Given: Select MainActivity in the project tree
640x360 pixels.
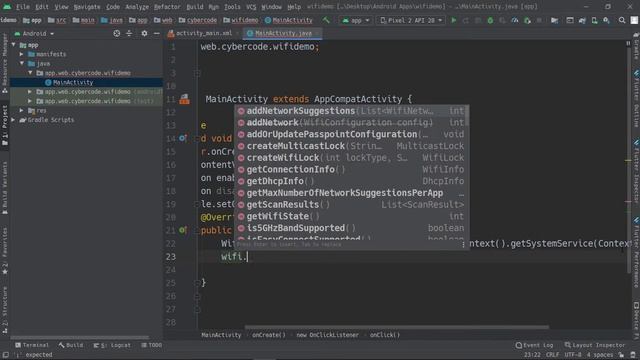Looking at the screenshot, I should click(x=86, y=82).
